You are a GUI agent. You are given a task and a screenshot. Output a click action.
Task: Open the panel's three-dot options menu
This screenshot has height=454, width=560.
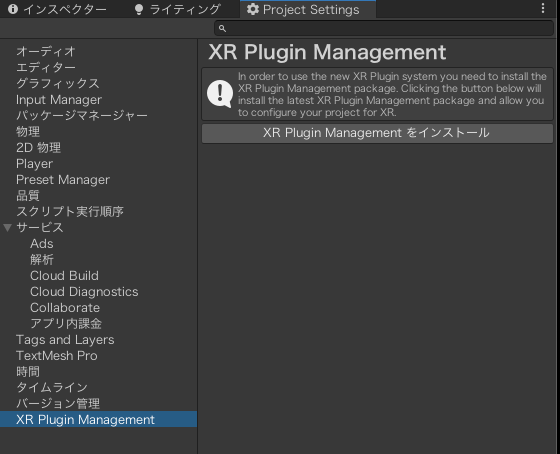pyautogui.click(x=542, y=9)
